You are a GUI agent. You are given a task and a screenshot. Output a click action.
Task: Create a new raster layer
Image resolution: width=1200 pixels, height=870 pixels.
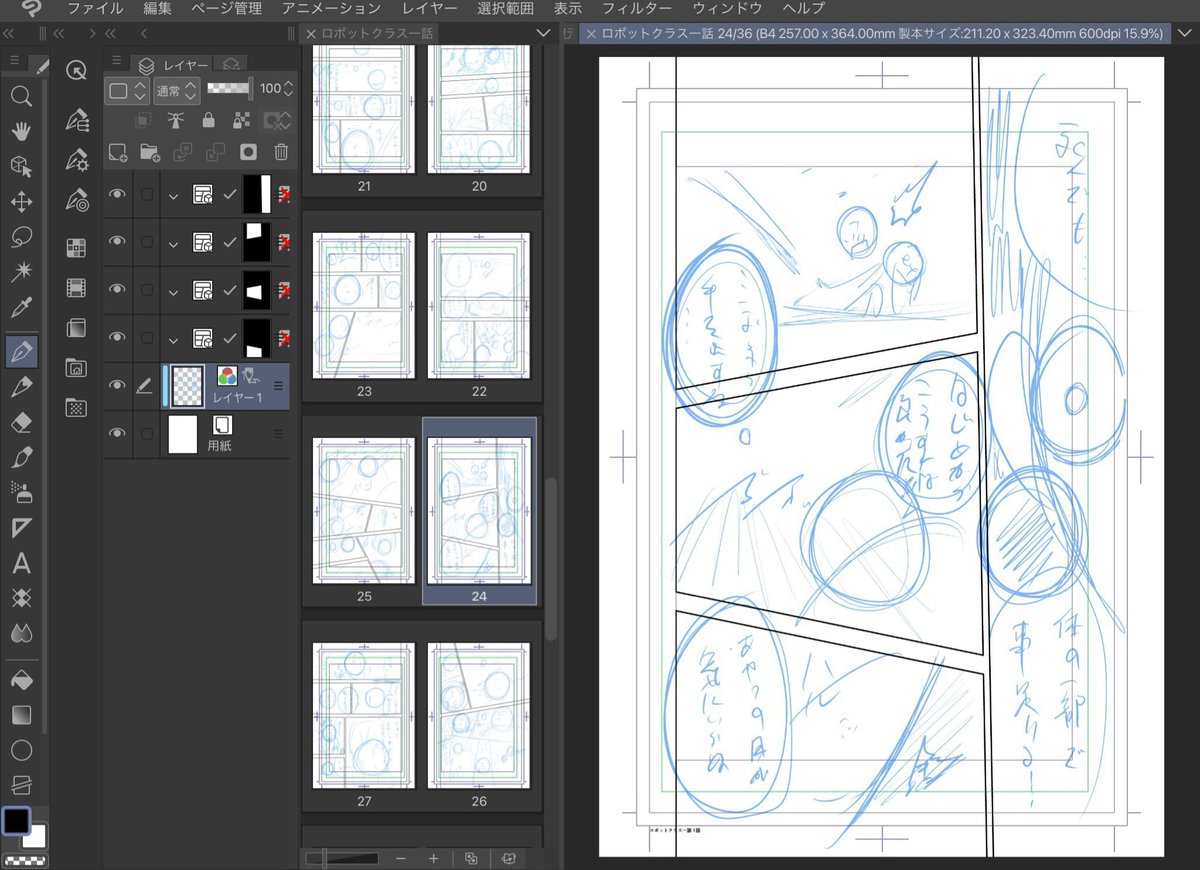(x=117, y=152)
